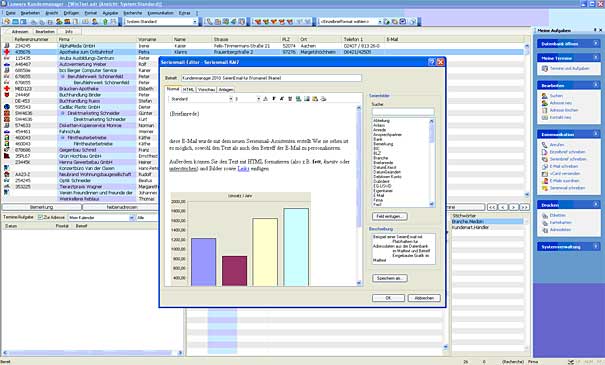The image size is (605, 365).
Task: Click the maroon bar in chart
Action: click(x=234, y=271)
